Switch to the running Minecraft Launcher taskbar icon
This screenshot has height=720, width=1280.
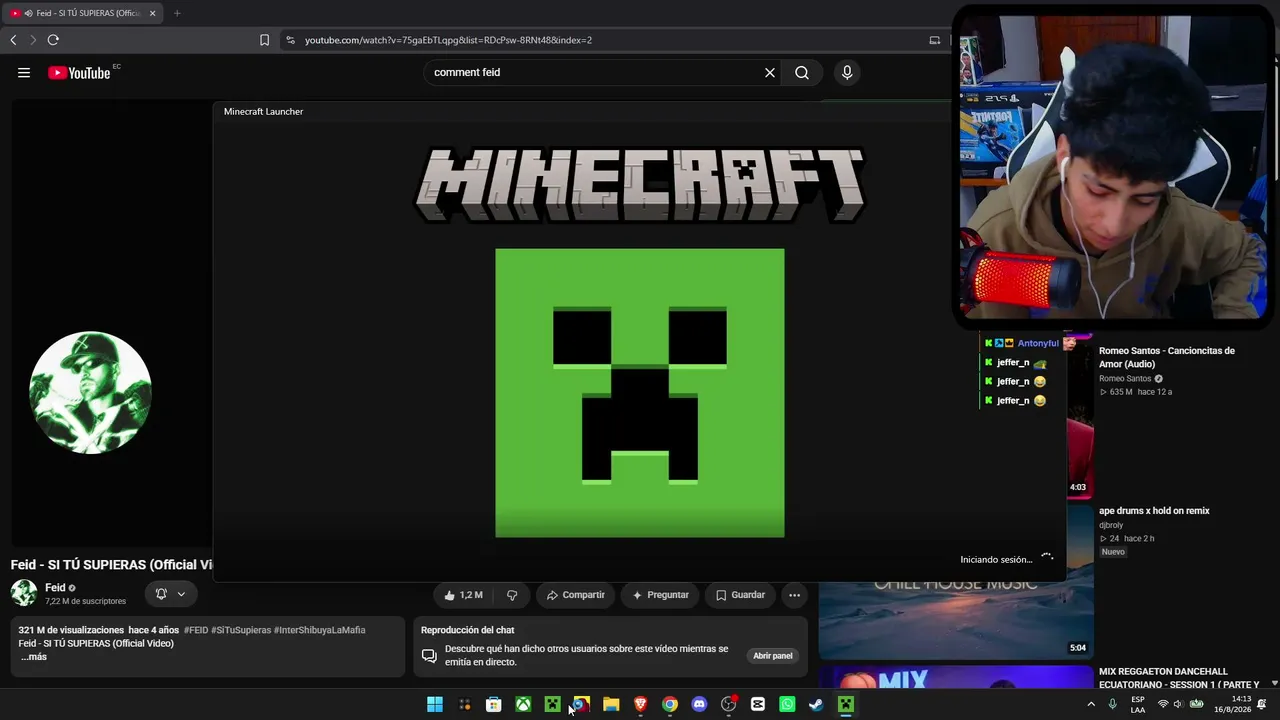[x=846, y=704]
